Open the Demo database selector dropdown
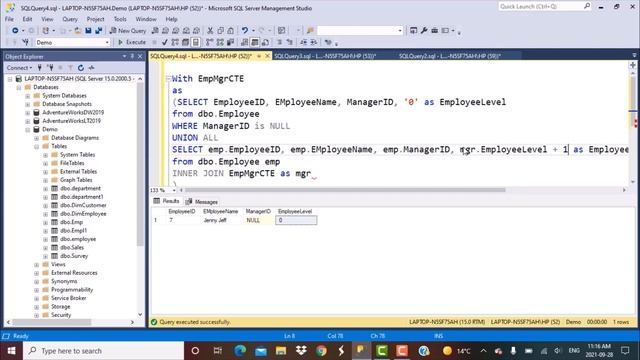Viewport: 640px width, 360px height. [107, 42]
